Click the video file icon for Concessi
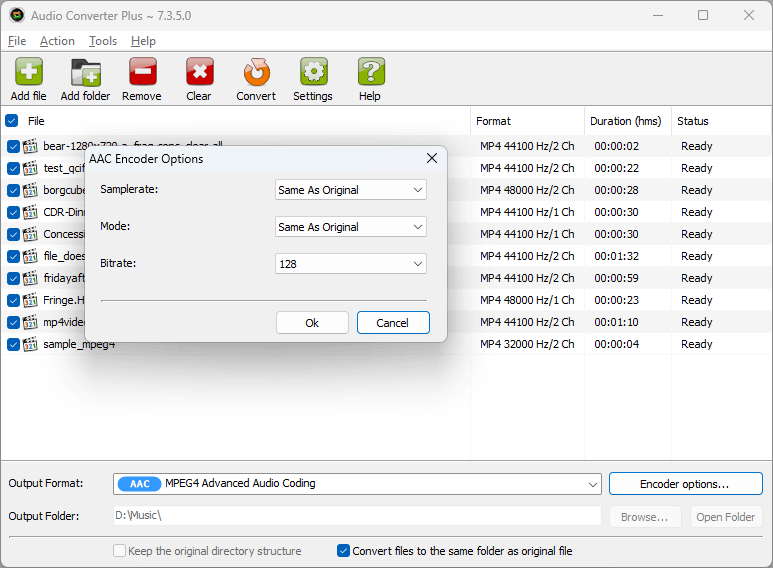 click(31, 234)
